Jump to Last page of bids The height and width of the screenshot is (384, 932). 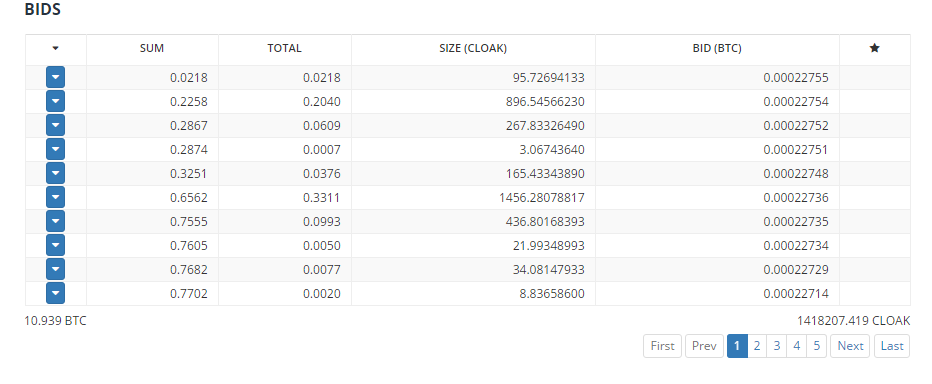(892, 346)
